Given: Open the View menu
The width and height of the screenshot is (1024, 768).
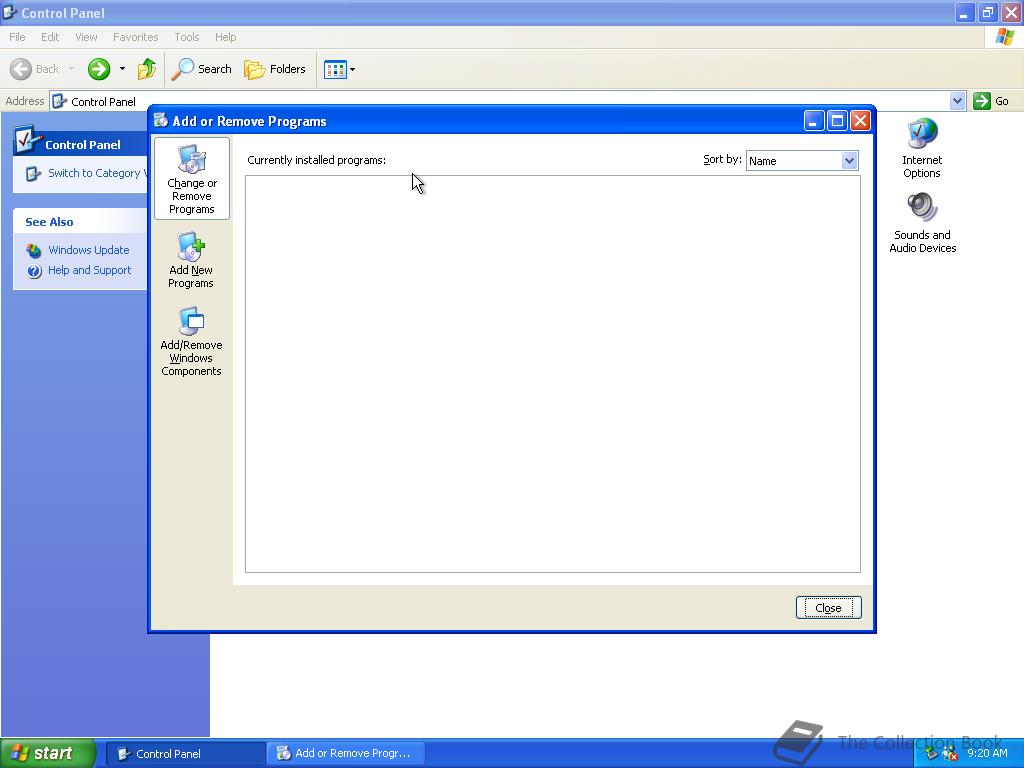Looking at the screenshot, I should coord(86,37).
